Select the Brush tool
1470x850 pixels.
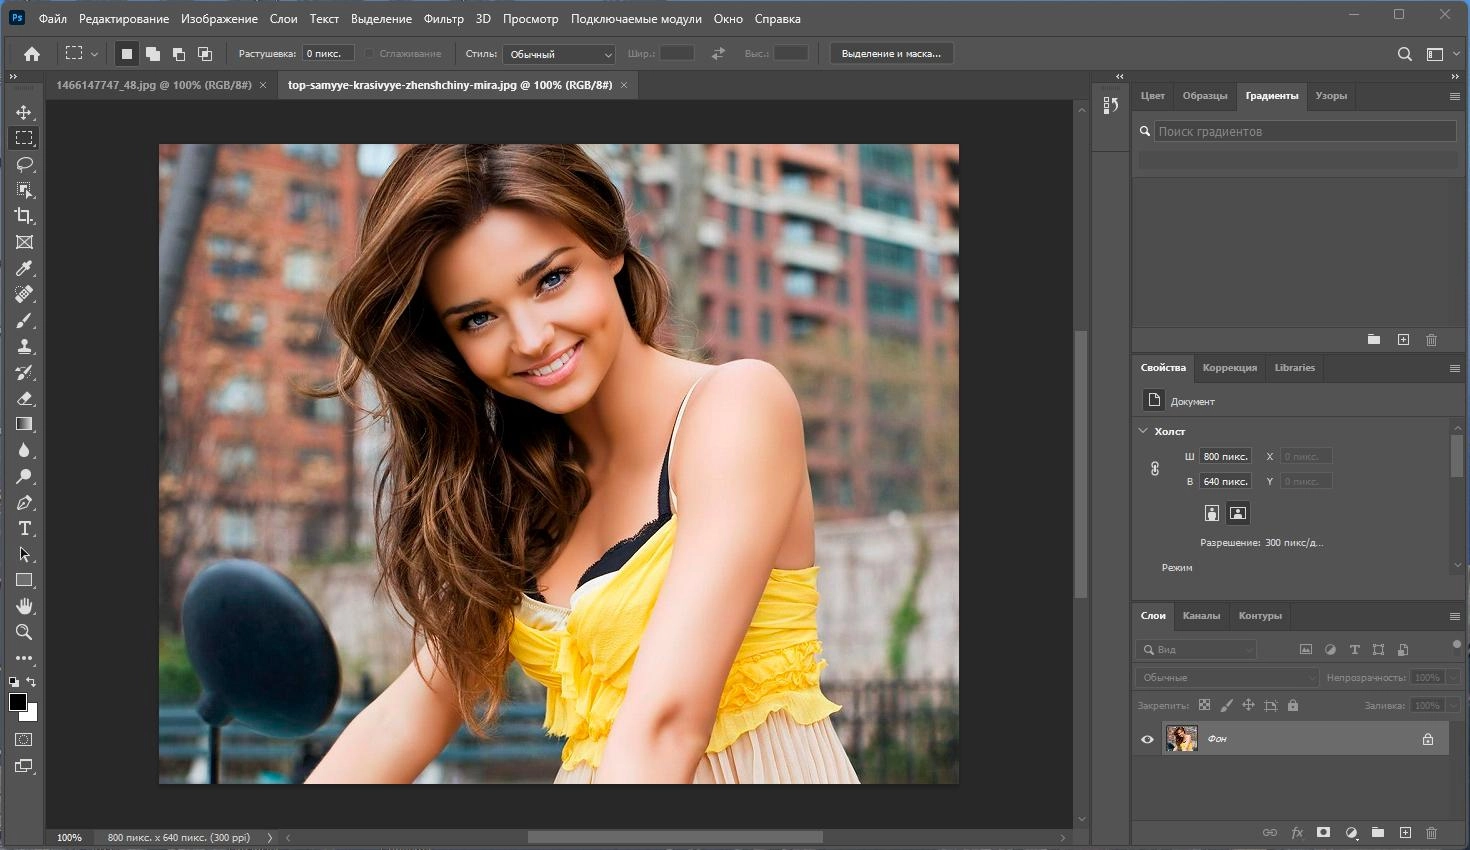coord(24,320)
